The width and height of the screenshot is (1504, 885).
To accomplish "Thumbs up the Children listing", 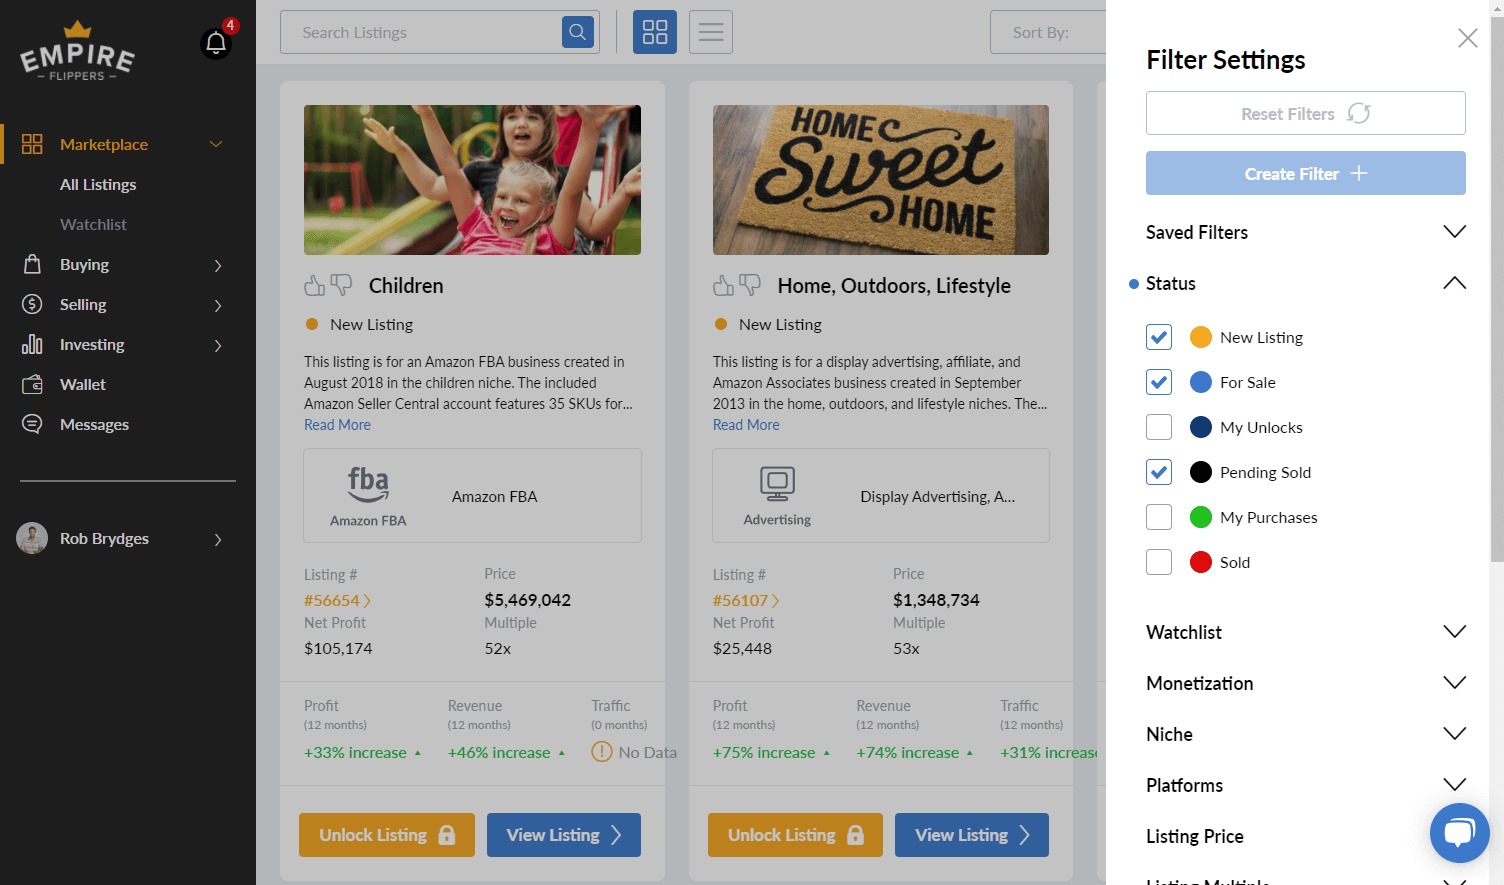I will 315,285.
